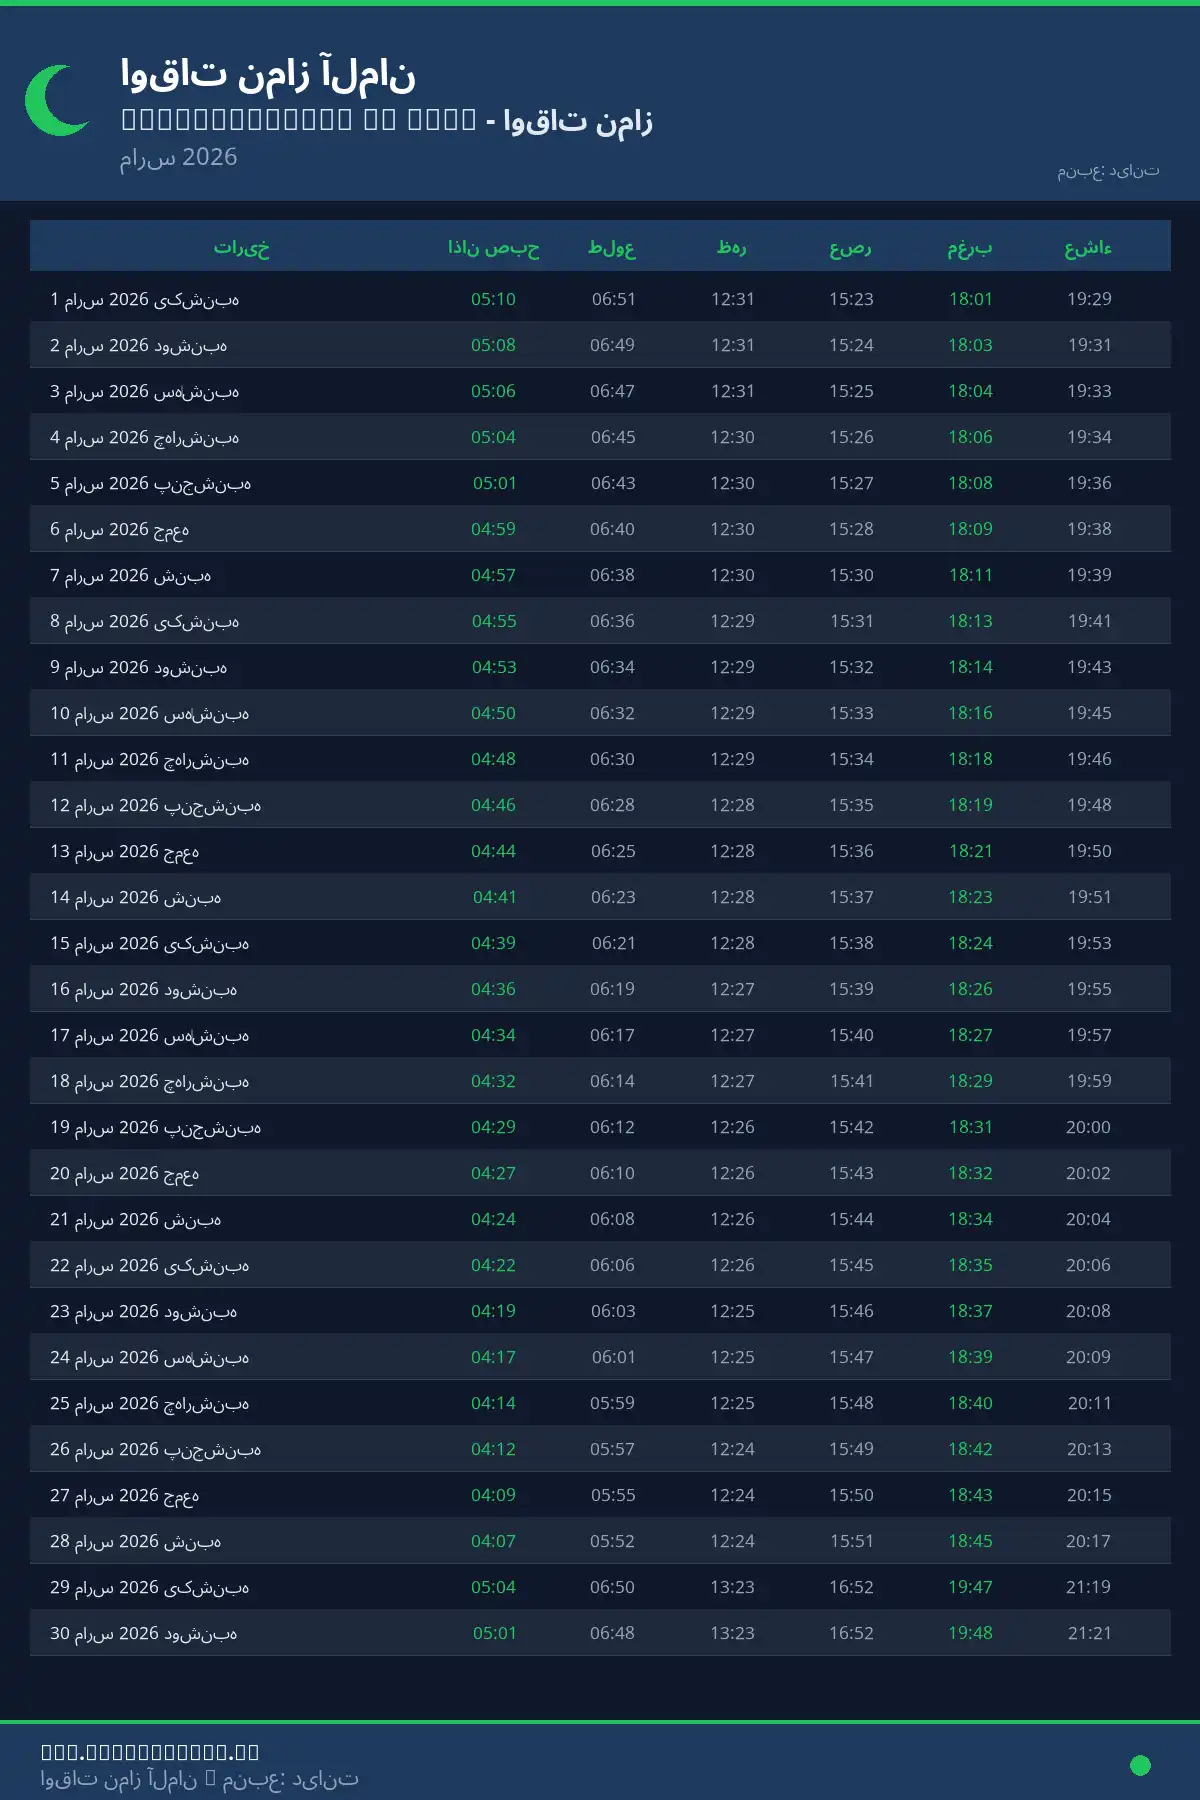Click the page title اوقات نماز آلمان
Screen dimensions: 1200x1800
(268, 74)
